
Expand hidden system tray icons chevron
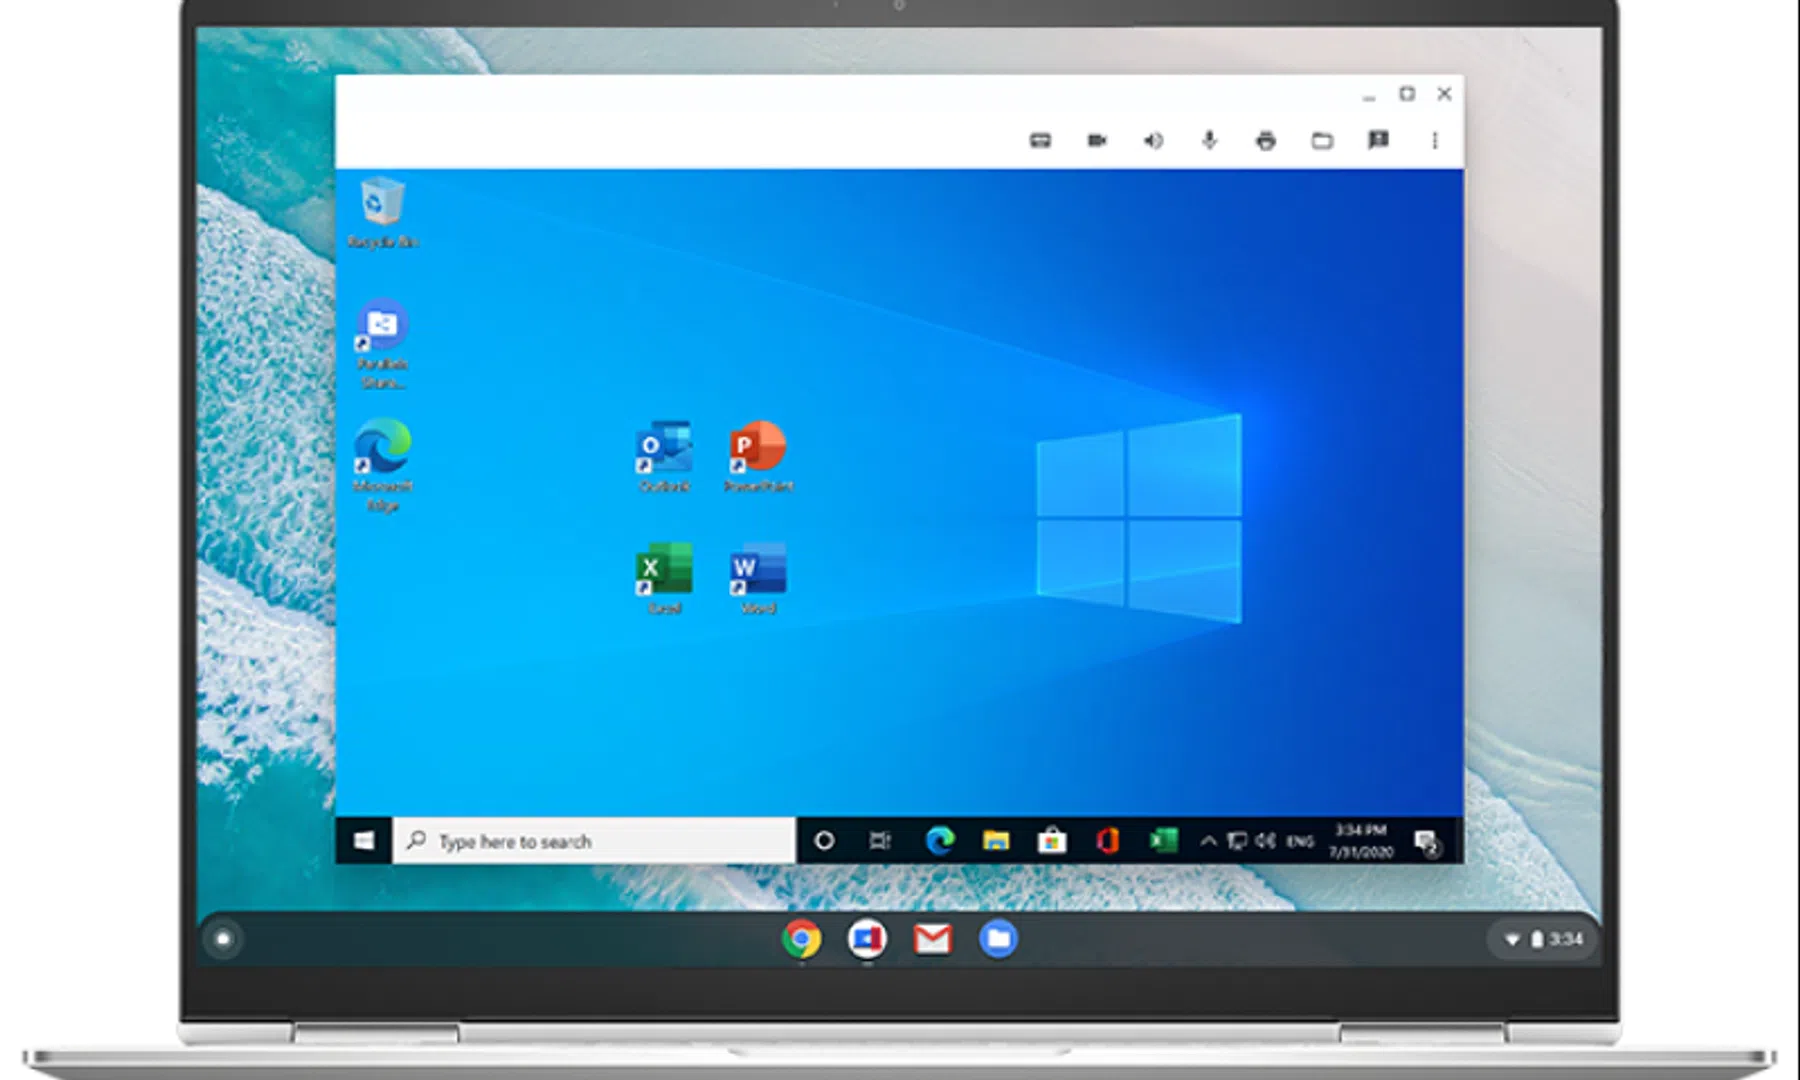pyautogui.click(x=1208, y=841)
